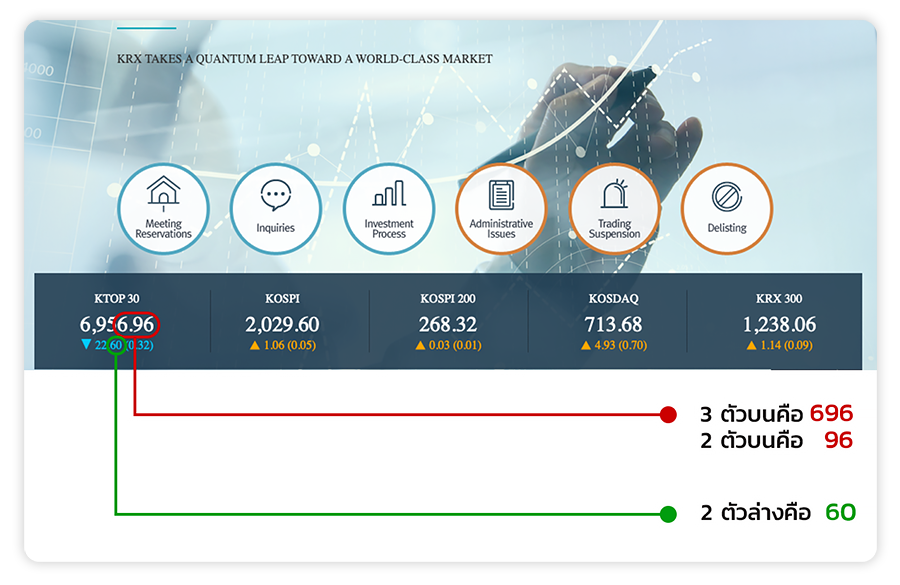900x585 pixels.
Task: Select the KOSPI 200 index label
Action: click(448, 299)
